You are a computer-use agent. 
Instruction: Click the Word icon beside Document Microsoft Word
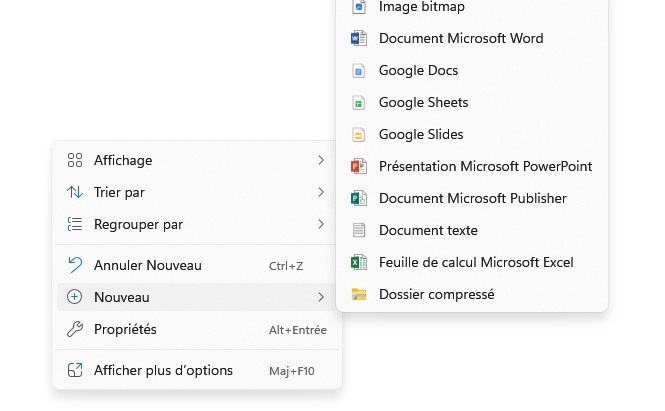coord(359,39)
